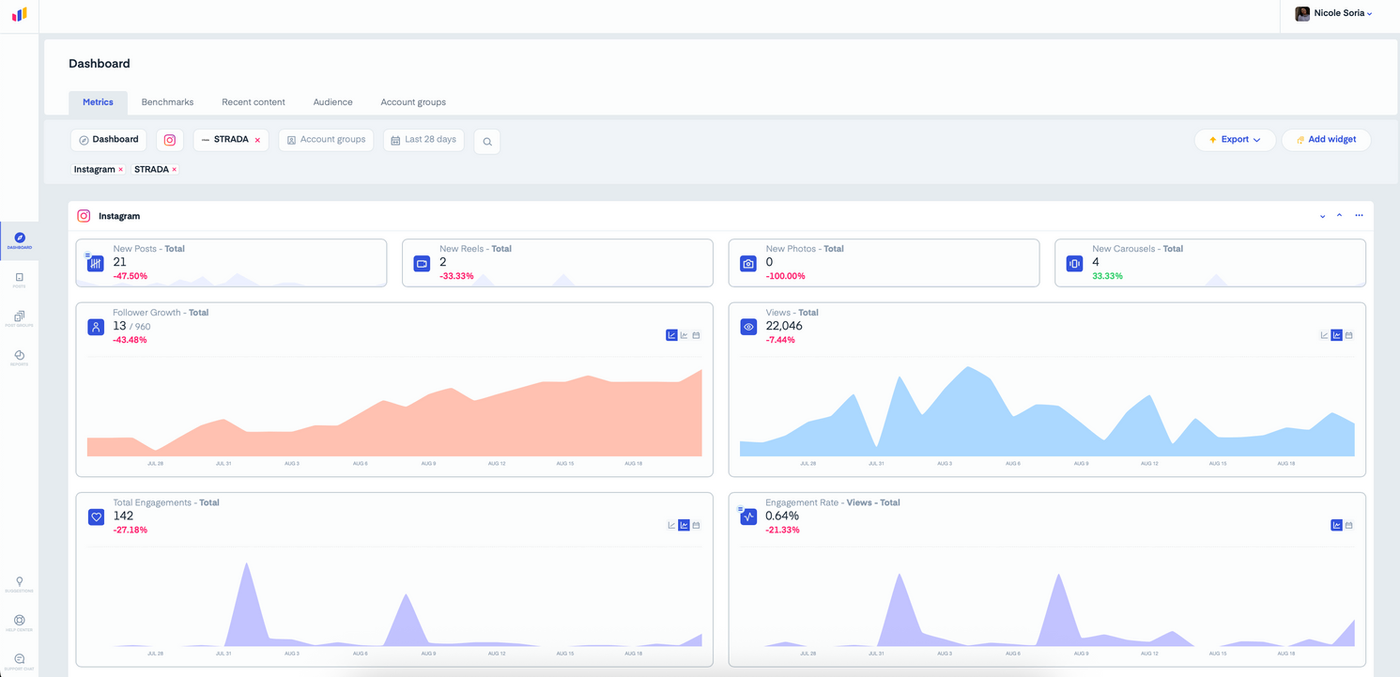Open the Help Center sidebar icon
Image resolution: width=1400 pixels, height=677 pixels.
coord(19,623)
